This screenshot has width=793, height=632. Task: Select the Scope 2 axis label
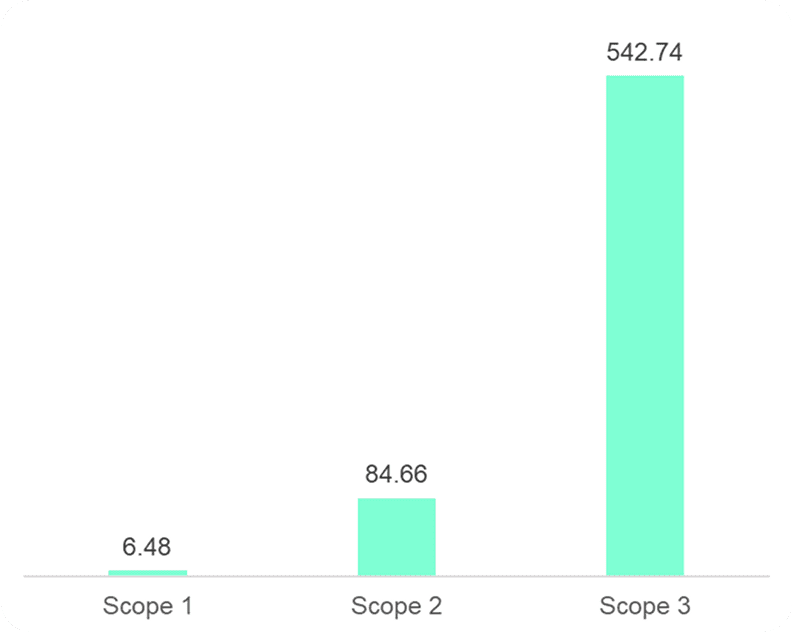[x=396, y=606]
